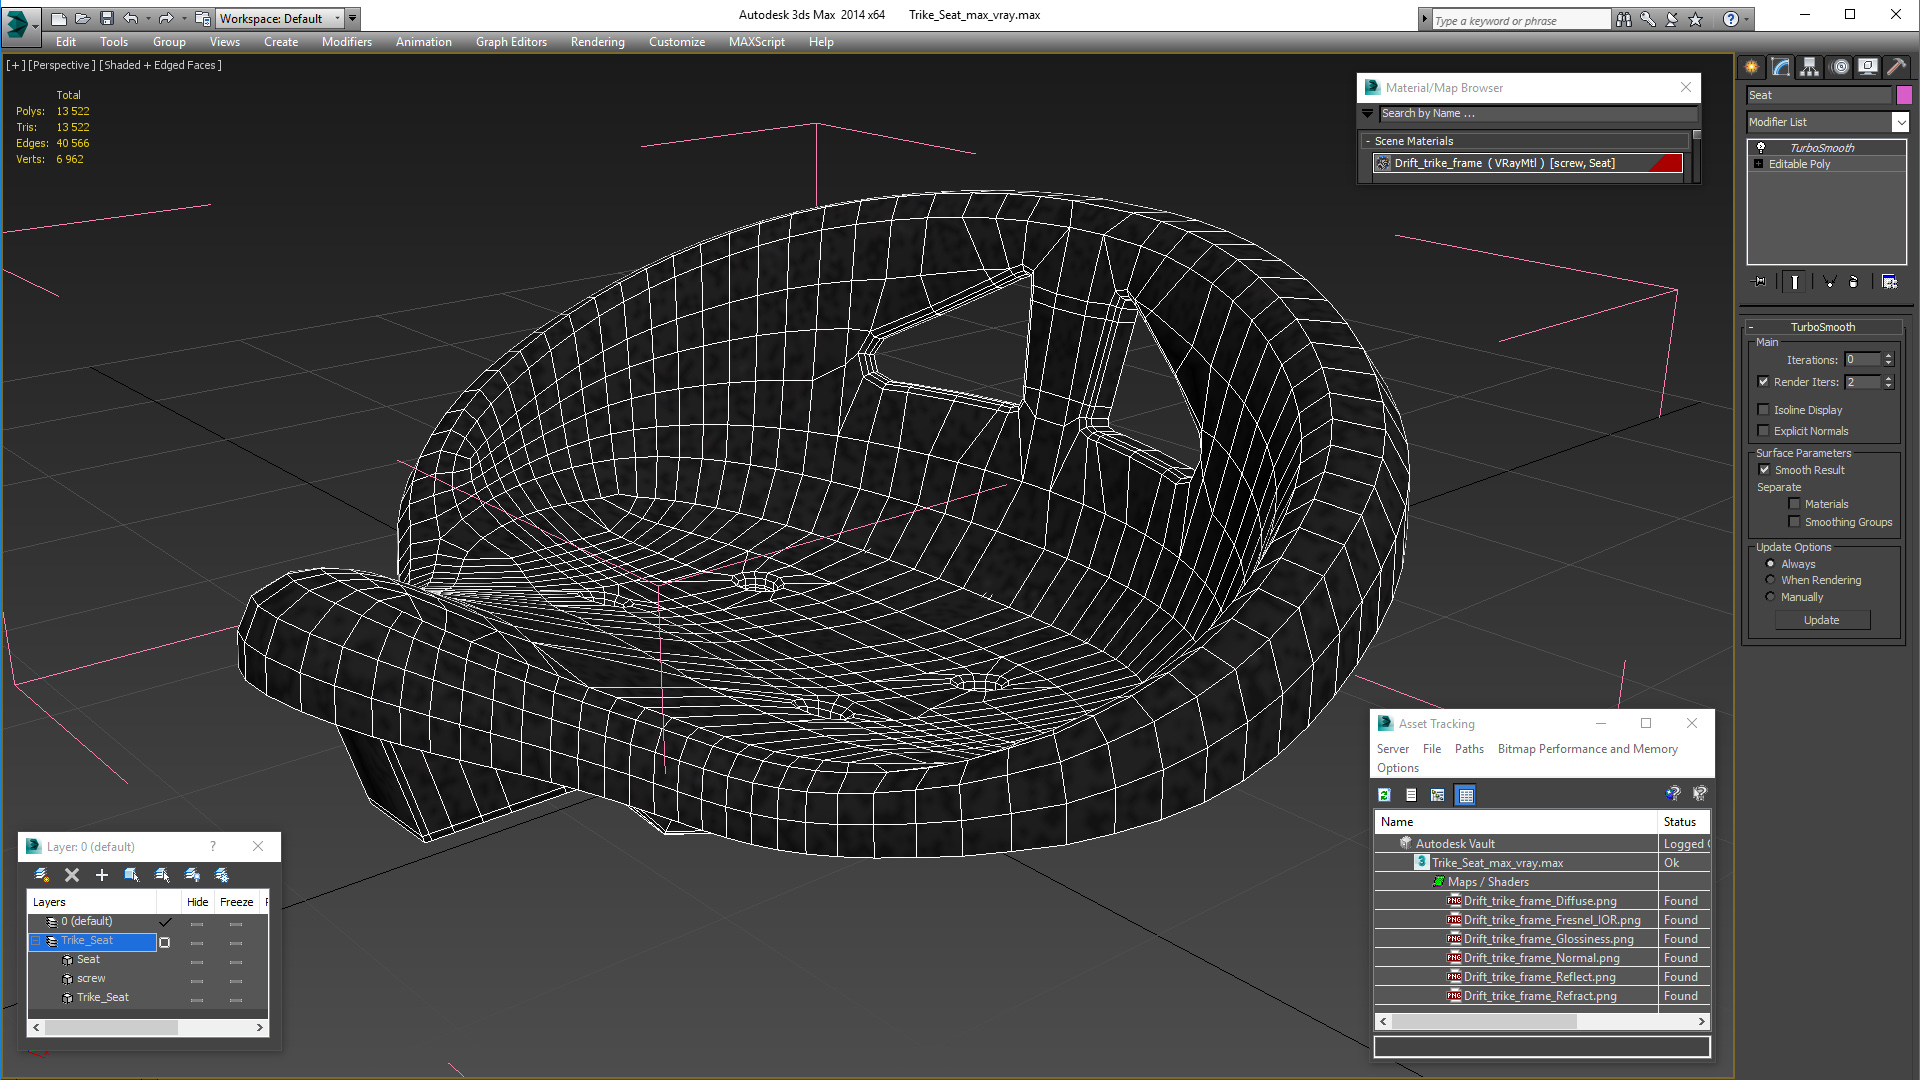The image size is (1920, 1080).
Task: Toggle TurboSmooth modifier lightbulb on/off
Action: click(x=1760, y=147)
